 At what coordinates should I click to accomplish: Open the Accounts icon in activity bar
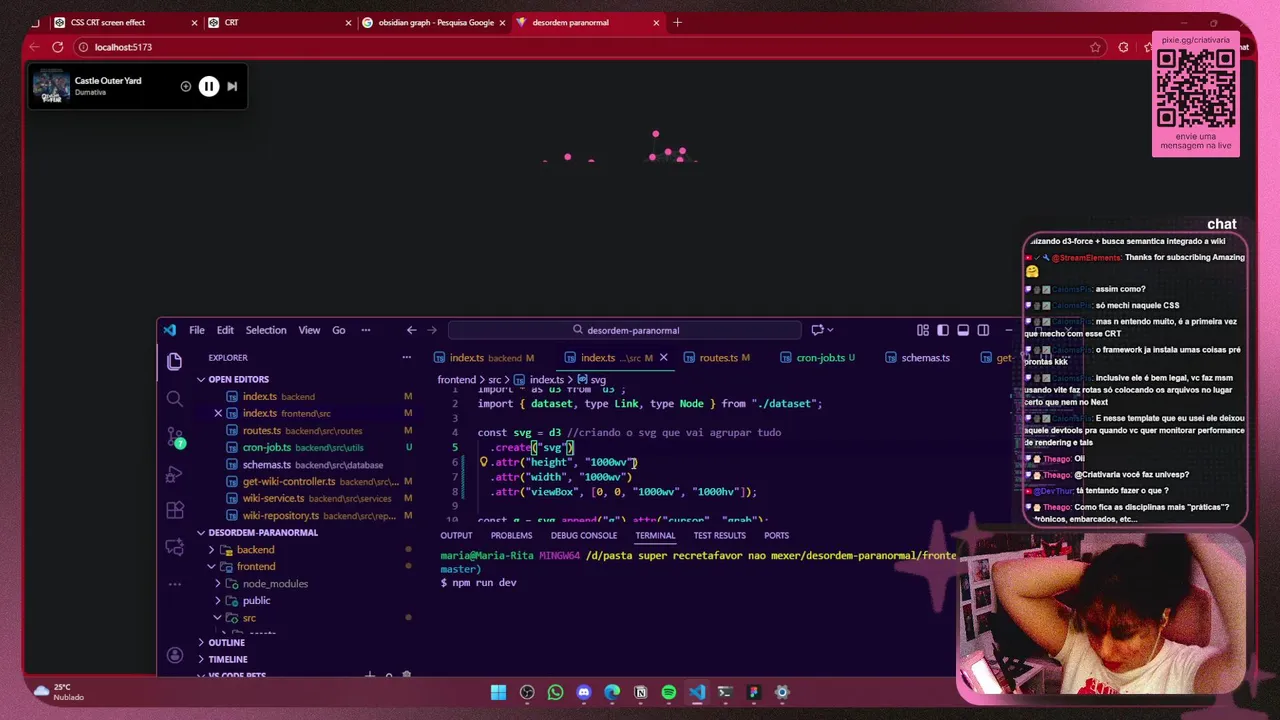tap(174, 655)
